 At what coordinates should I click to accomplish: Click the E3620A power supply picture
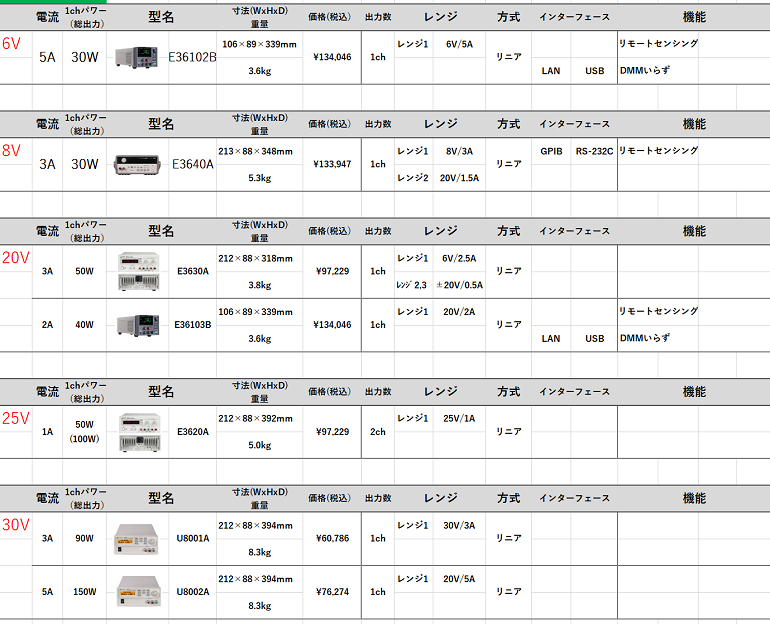pyautogui.click(x=138, y=431)
